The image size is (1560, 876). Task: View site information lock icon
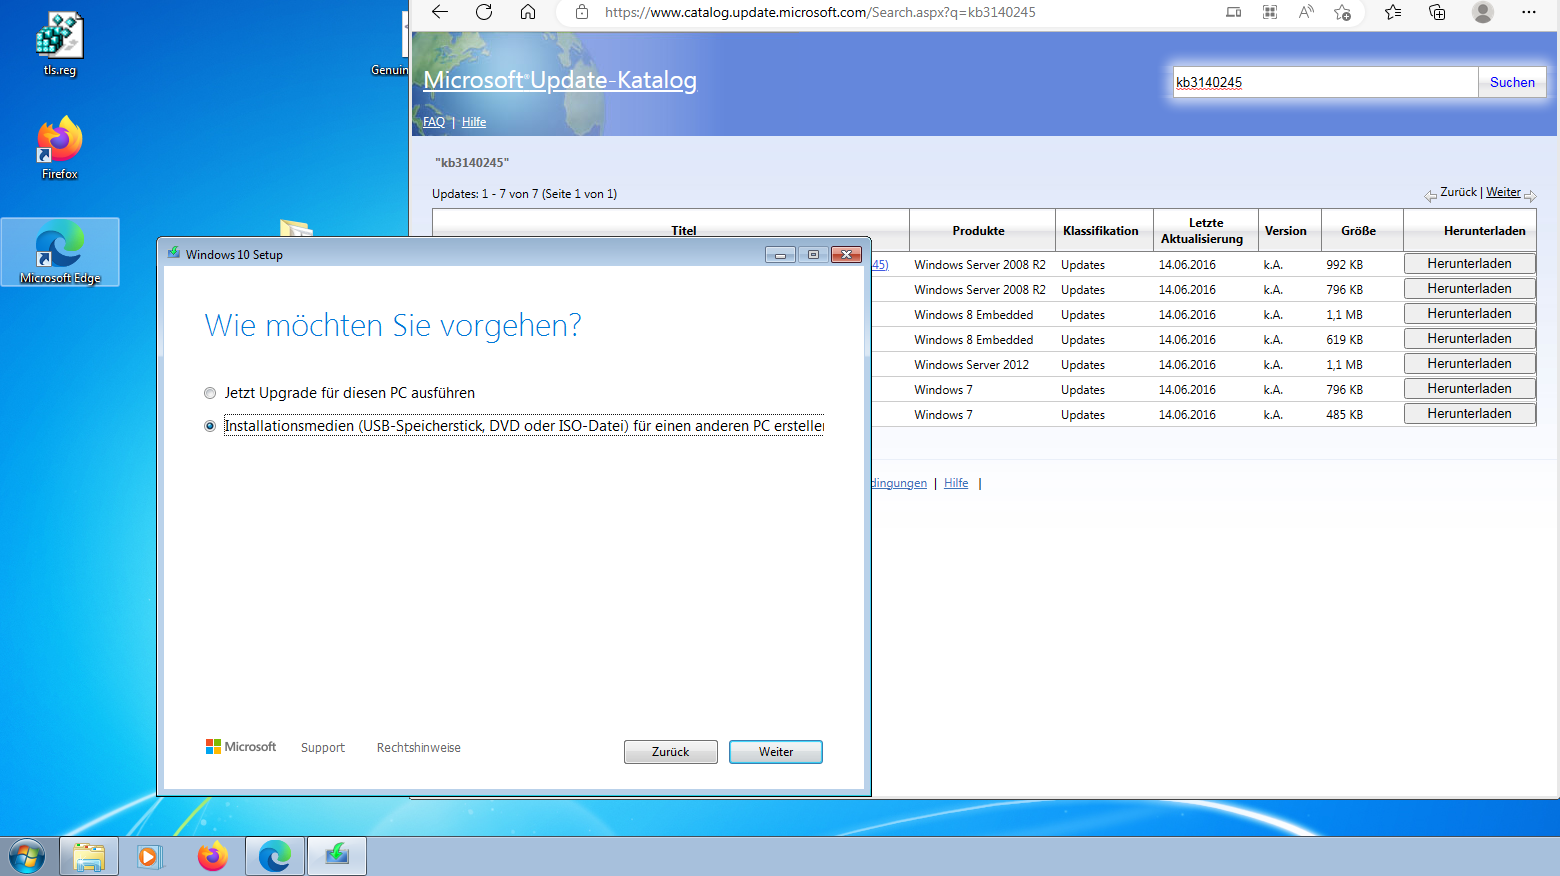(582, 12)
